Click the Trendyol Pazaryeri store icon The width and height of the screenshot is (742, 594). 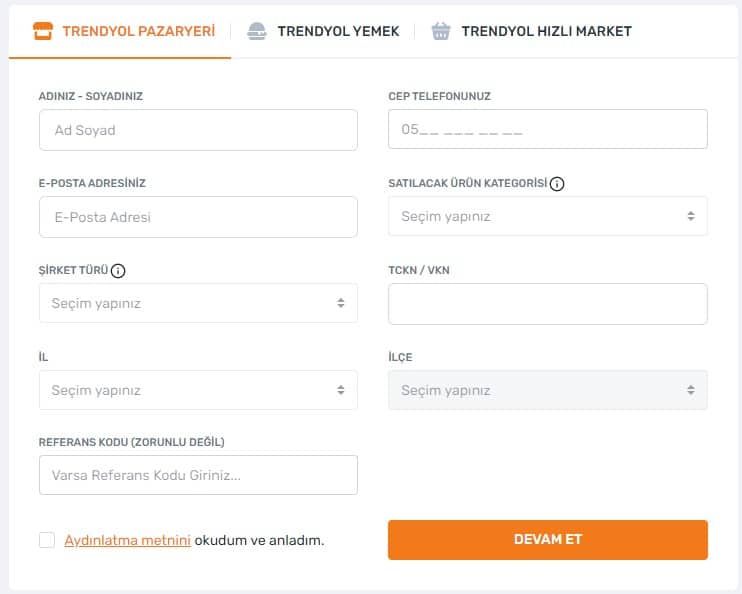(x=42, y=31)
